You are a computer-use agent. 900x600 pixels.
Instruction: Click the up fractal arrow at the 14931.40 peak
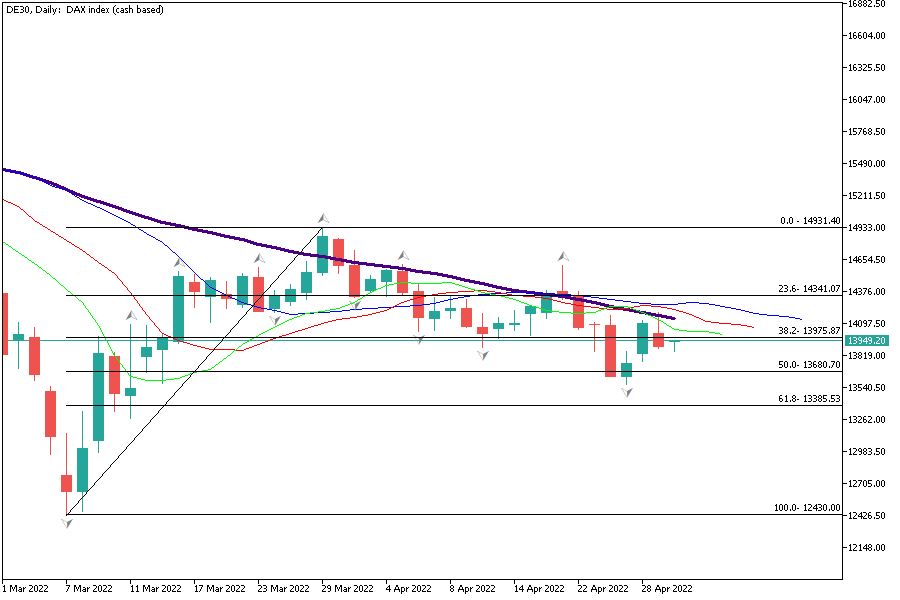click(x=323, y=217)
